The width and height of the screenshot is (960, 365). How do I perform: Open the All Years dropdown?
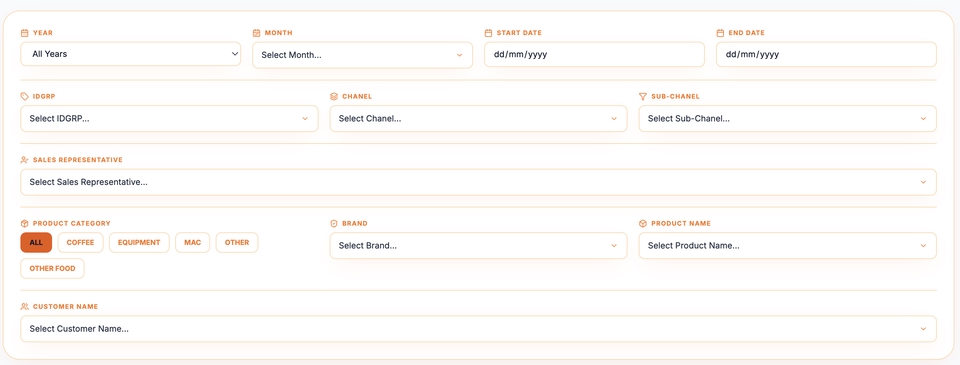(130, 54)
